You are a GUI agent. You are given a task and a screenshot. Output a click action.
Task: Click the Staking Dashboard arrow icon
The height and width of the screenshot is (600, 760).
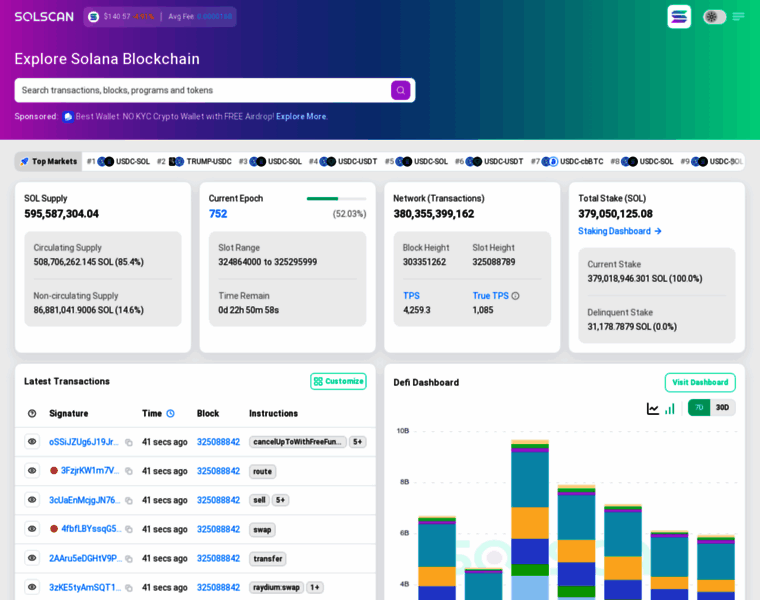658,231
